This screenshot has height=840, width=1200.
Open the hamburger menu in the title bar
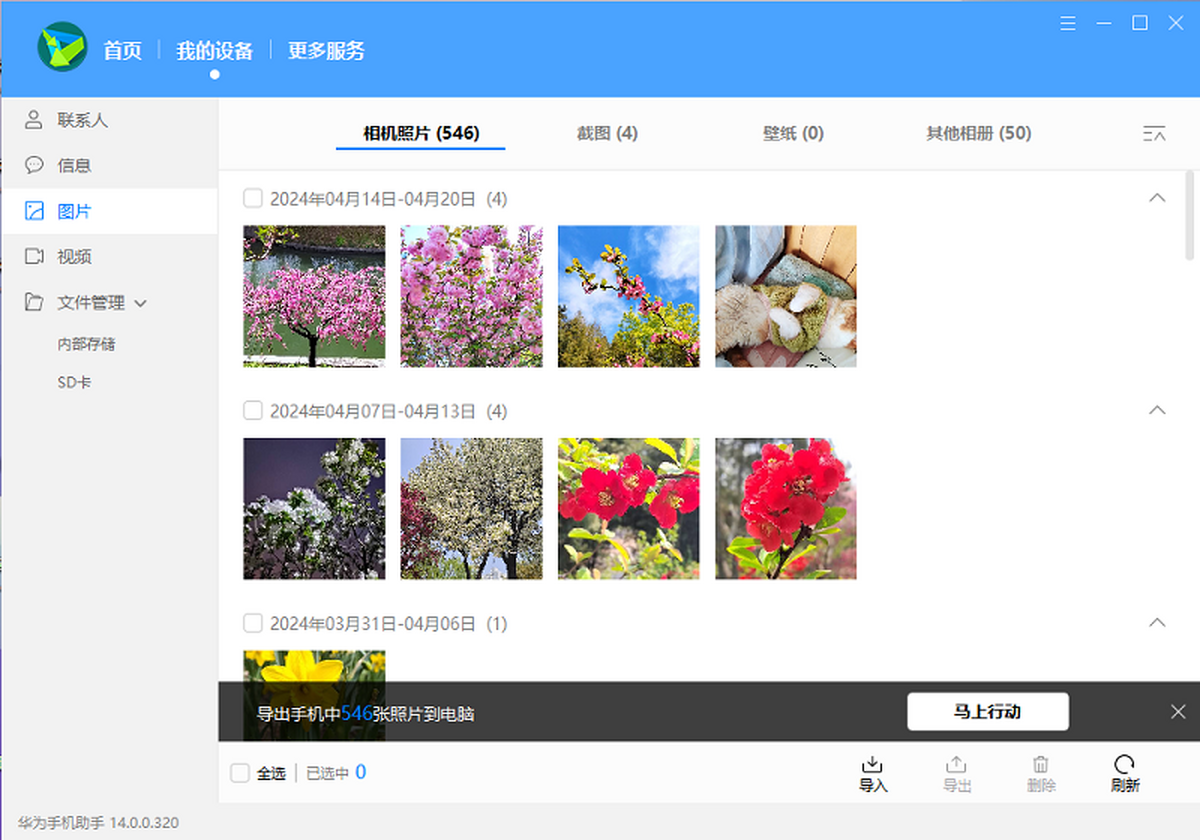point(1068,23)
